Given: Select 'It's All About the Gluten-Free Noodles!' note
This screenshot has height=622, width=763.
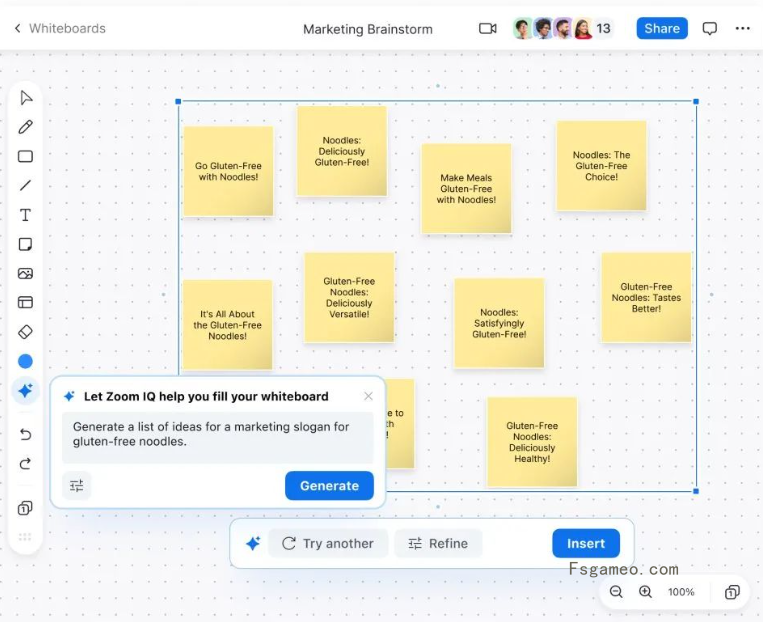Looking at the screenshot, I should 227,325.
